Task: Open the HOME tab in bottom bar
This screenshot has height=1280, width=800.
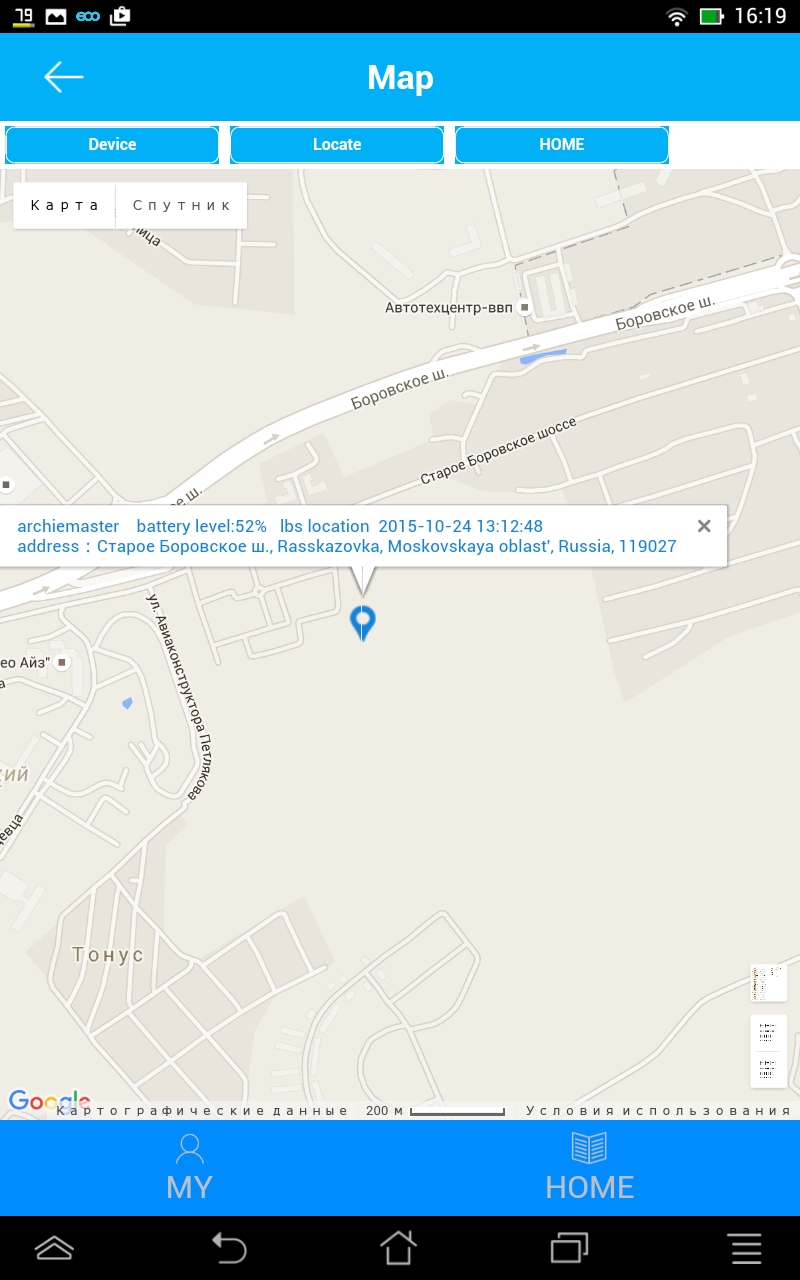Action: (590, 1167)
